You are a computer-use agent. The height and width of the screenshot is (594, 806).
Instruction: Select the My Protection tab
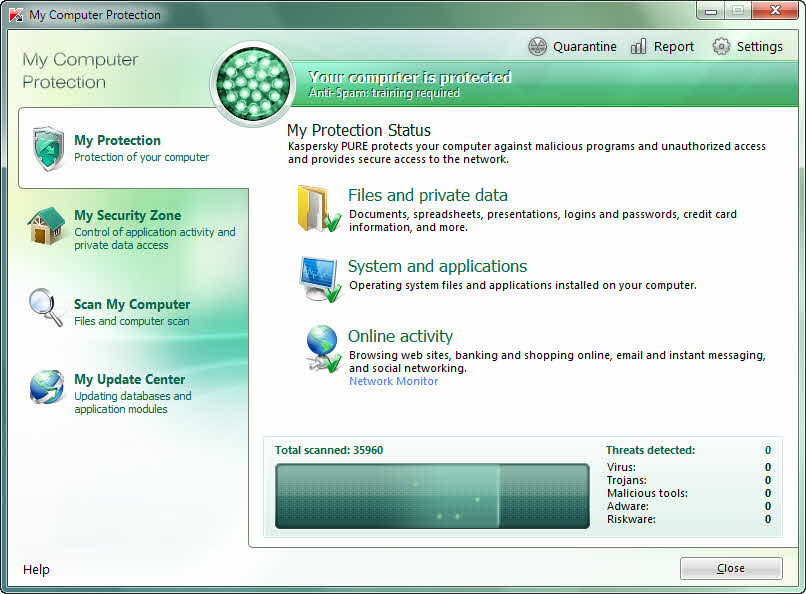pos(134,148)
